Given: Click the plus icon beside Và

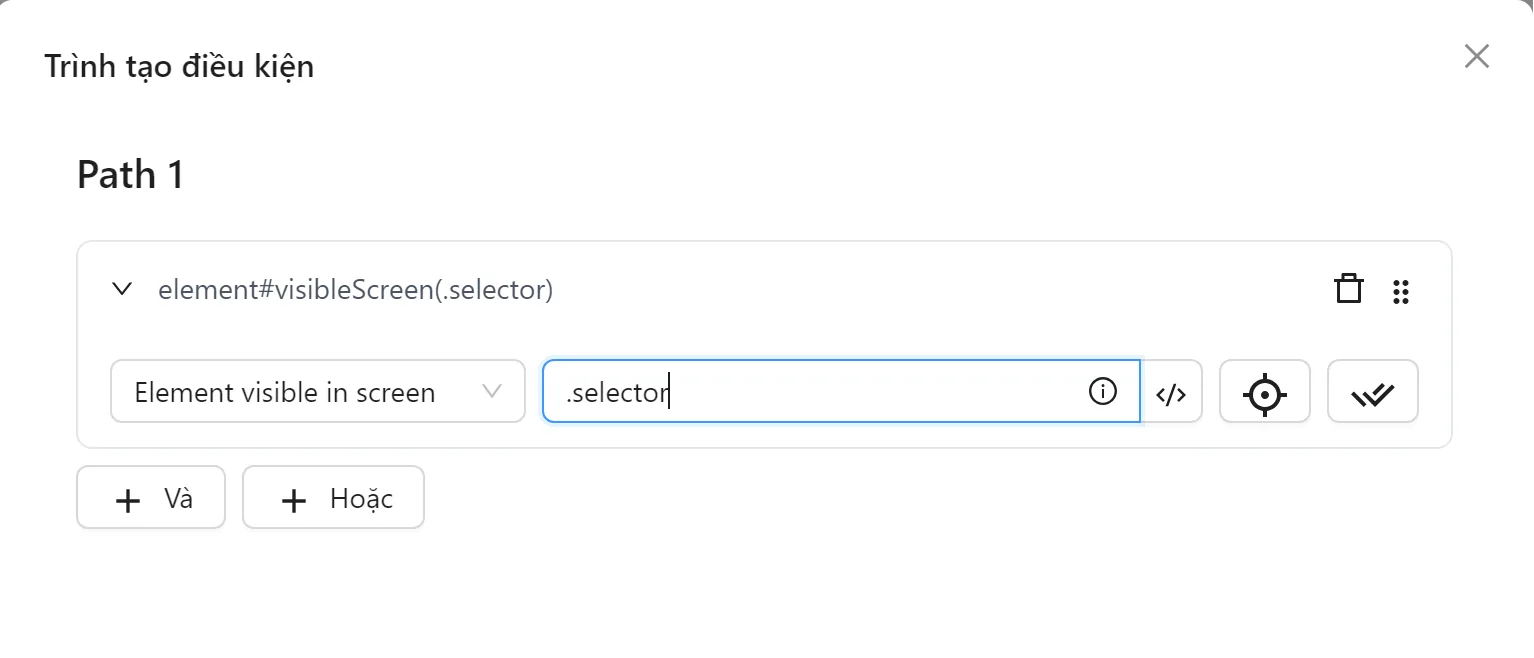Looking at the screenshot, I should 128,499.
